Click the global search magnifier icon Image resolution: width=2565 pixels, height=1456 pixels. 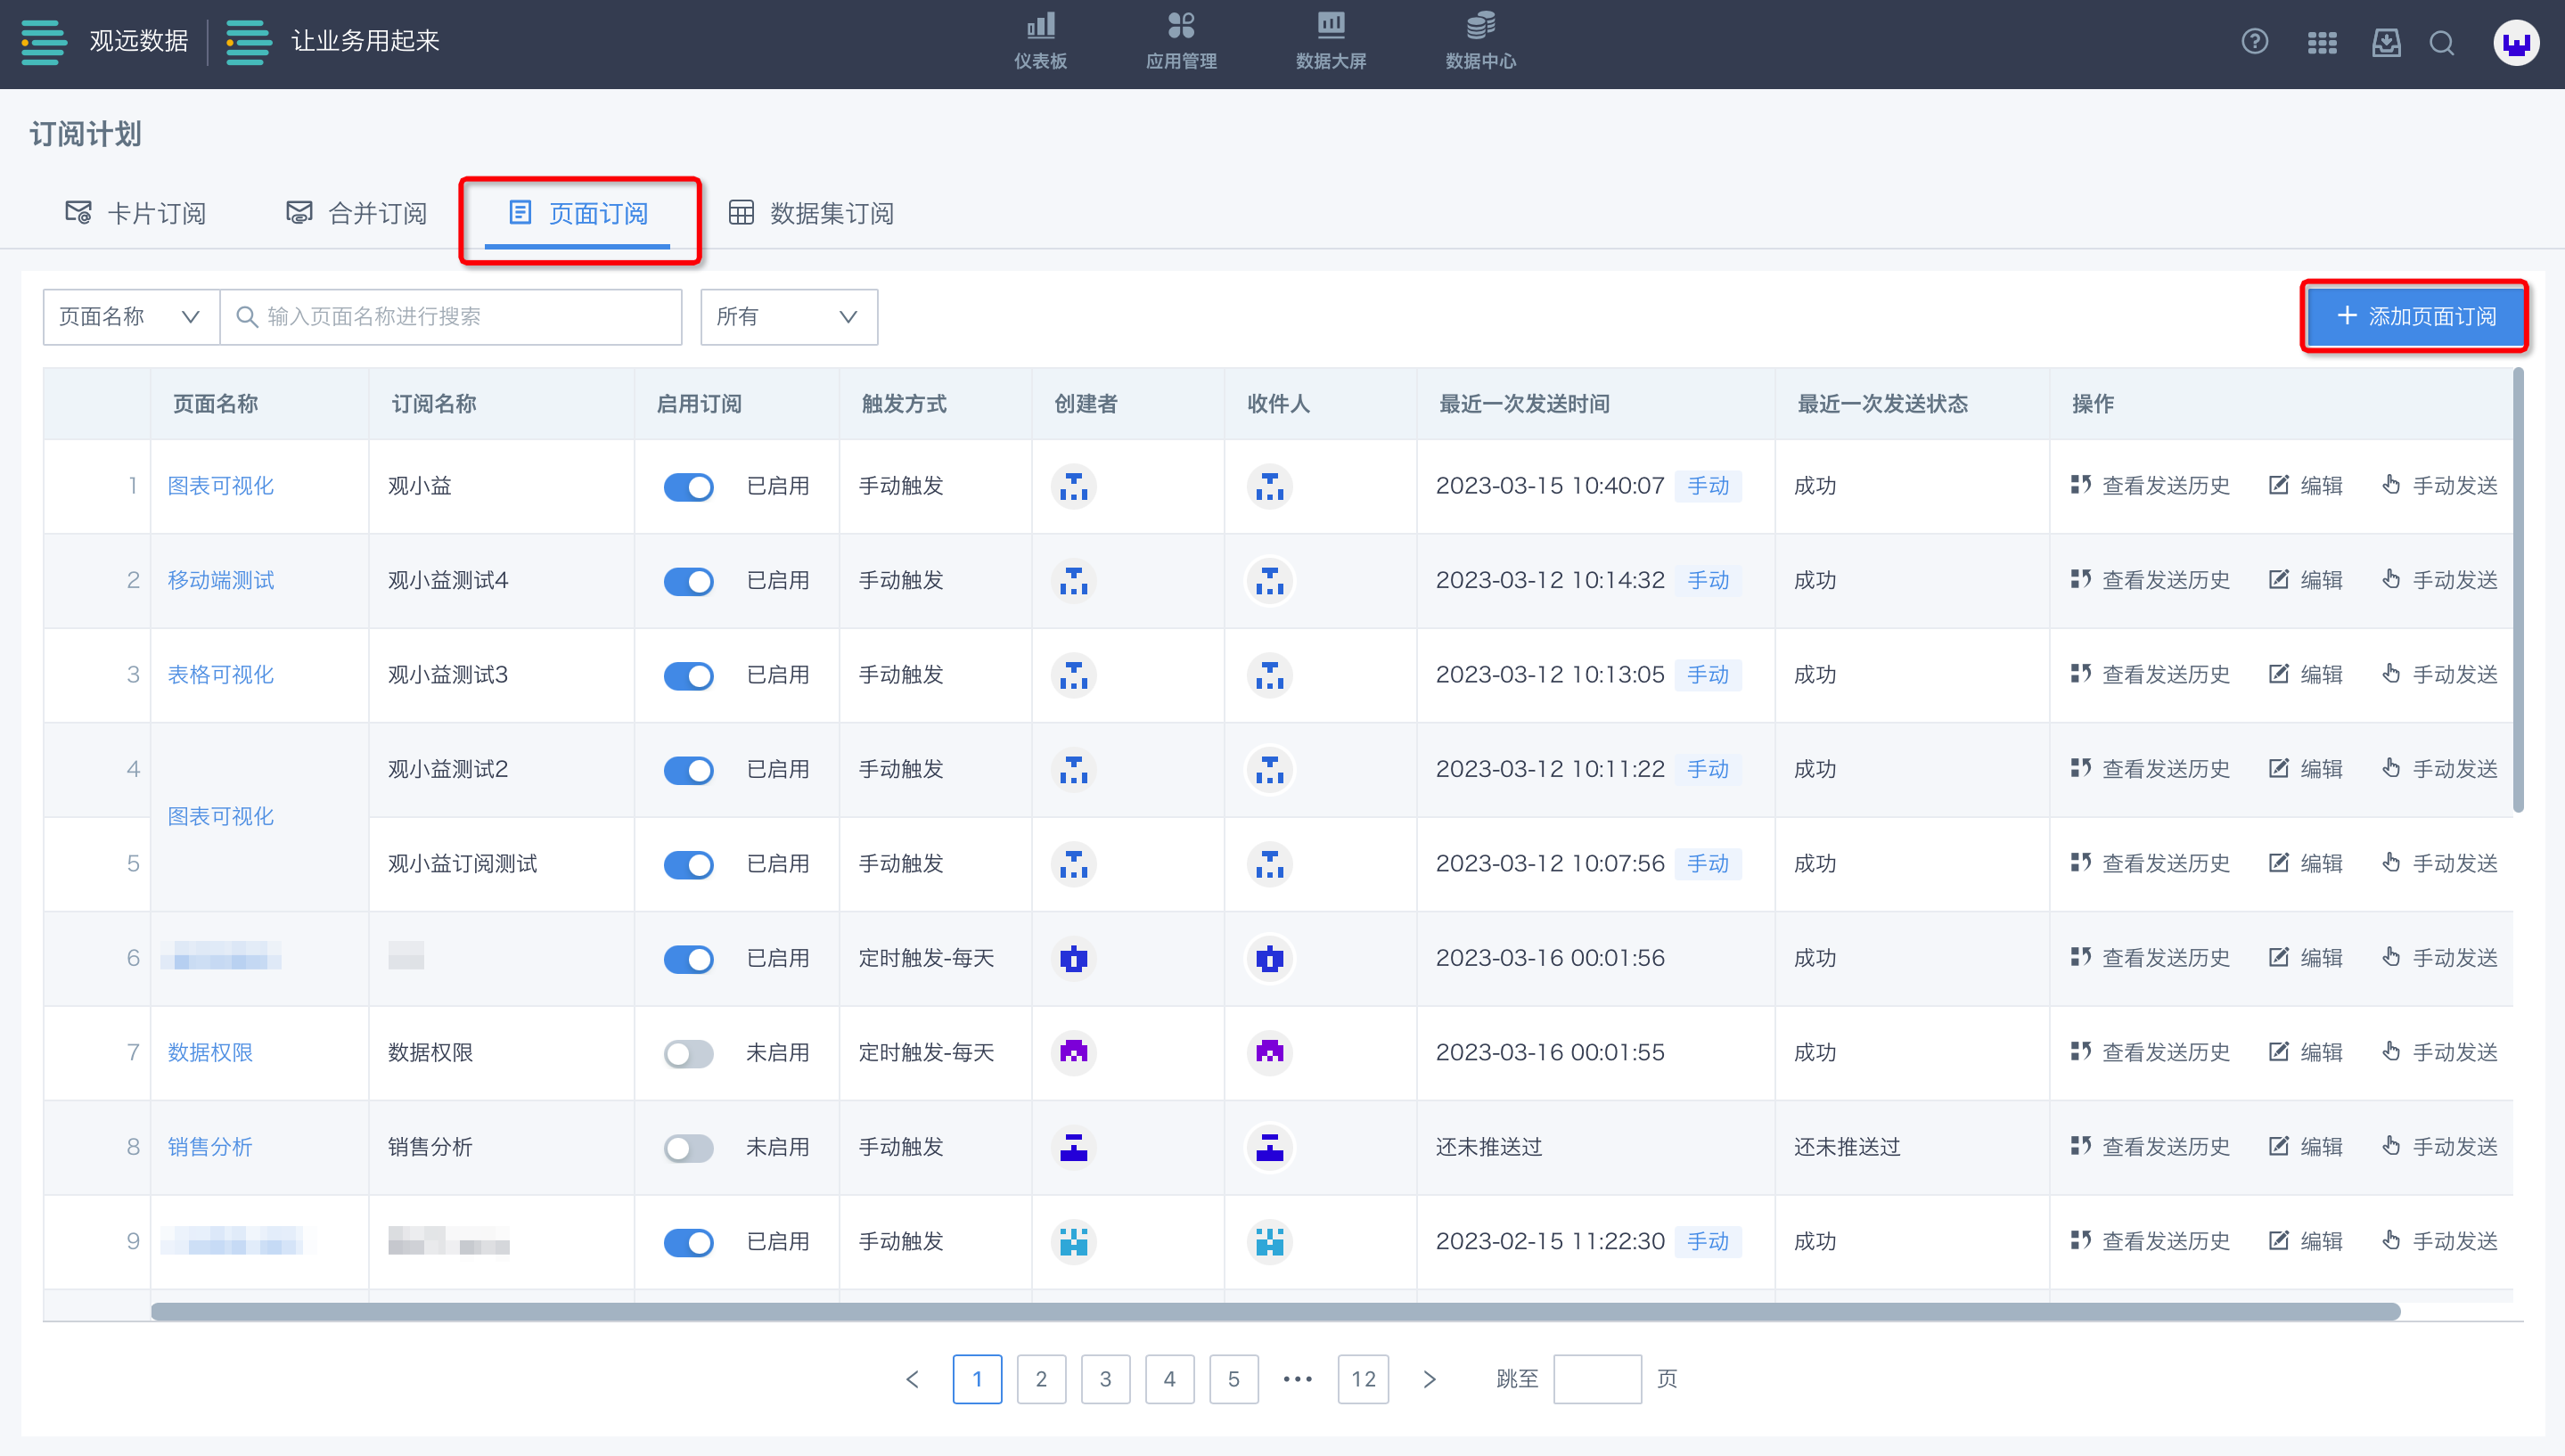pyautogui.click(x=2441, y=43)
